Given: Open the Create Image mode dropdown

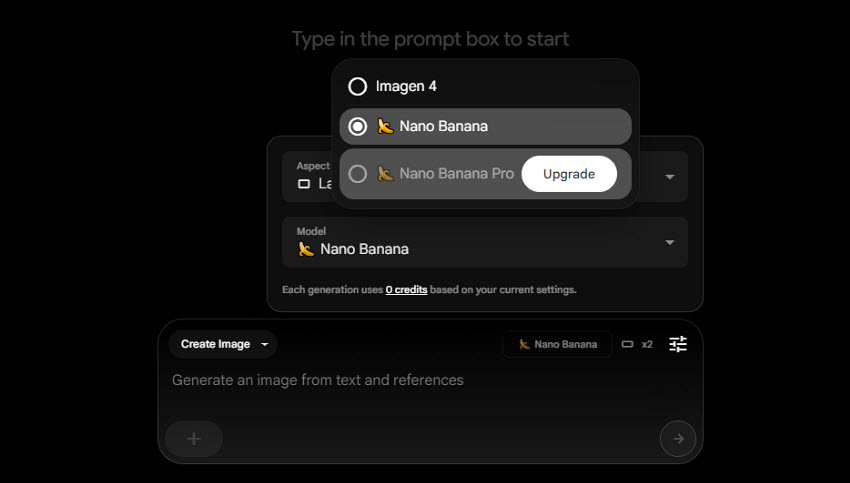Looking at the screenshot, I should click(223, 344).
